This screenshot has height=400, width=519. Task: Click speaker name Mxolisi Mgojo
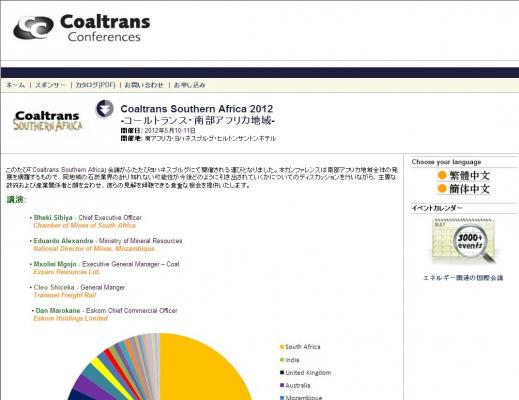[x=55, y=264]
